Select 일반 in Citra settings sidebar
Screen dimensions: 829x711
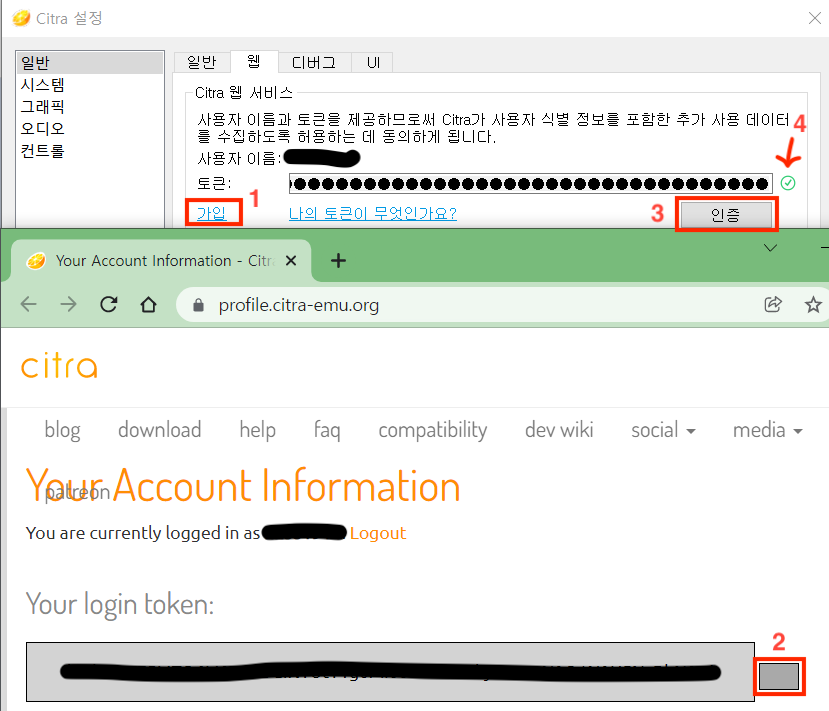89,63
